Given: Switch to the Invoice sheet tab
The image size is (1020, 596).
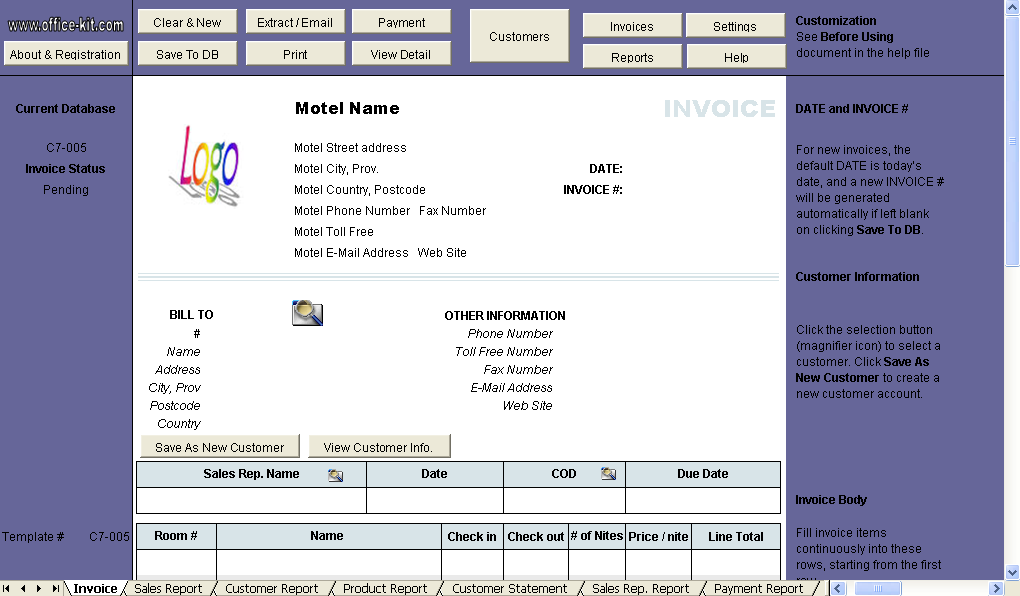Looking at the screenshot, I should (x=95, y=588).
